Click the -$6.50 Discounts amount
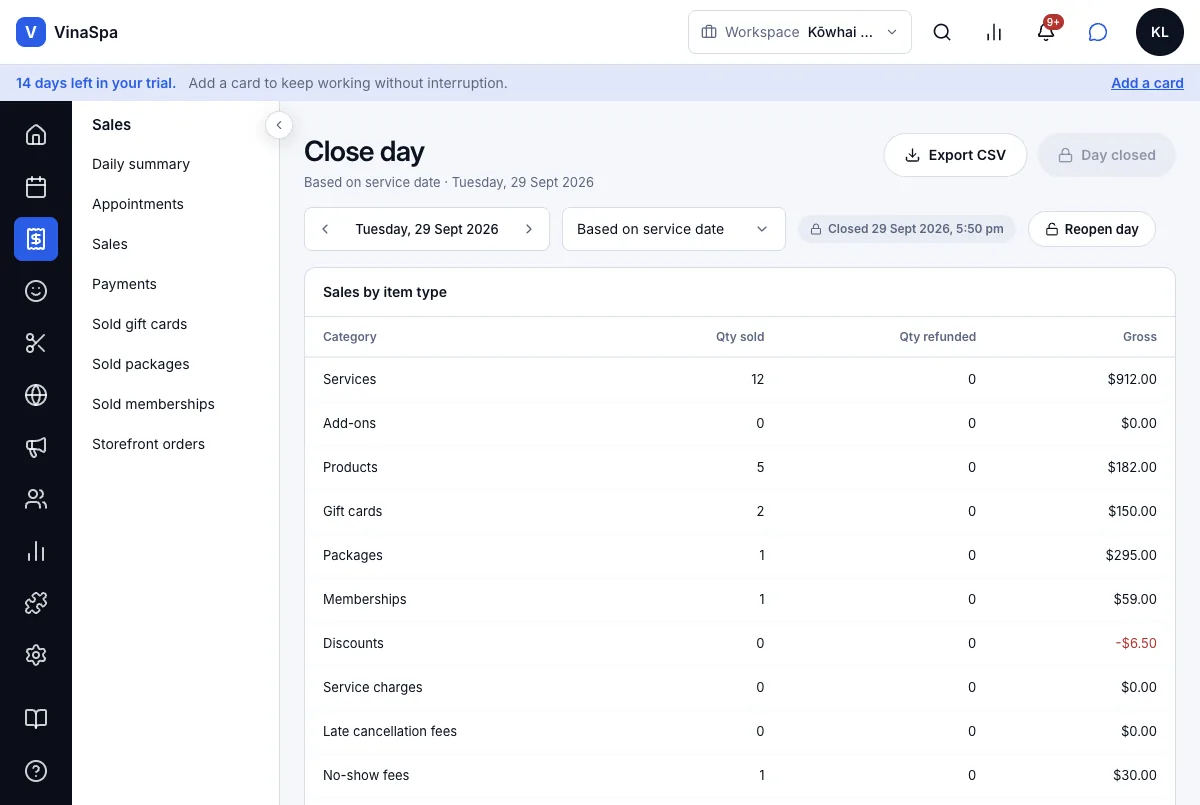Image resolution: width=1200 pixels, height=805 pixels. [1136, 643]
